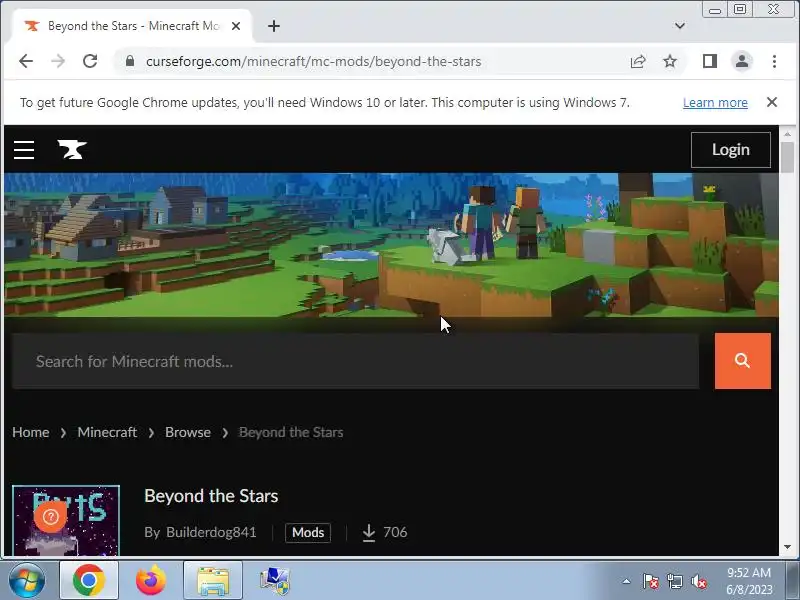Open the Chrome three-dot menu

point(774,61)
